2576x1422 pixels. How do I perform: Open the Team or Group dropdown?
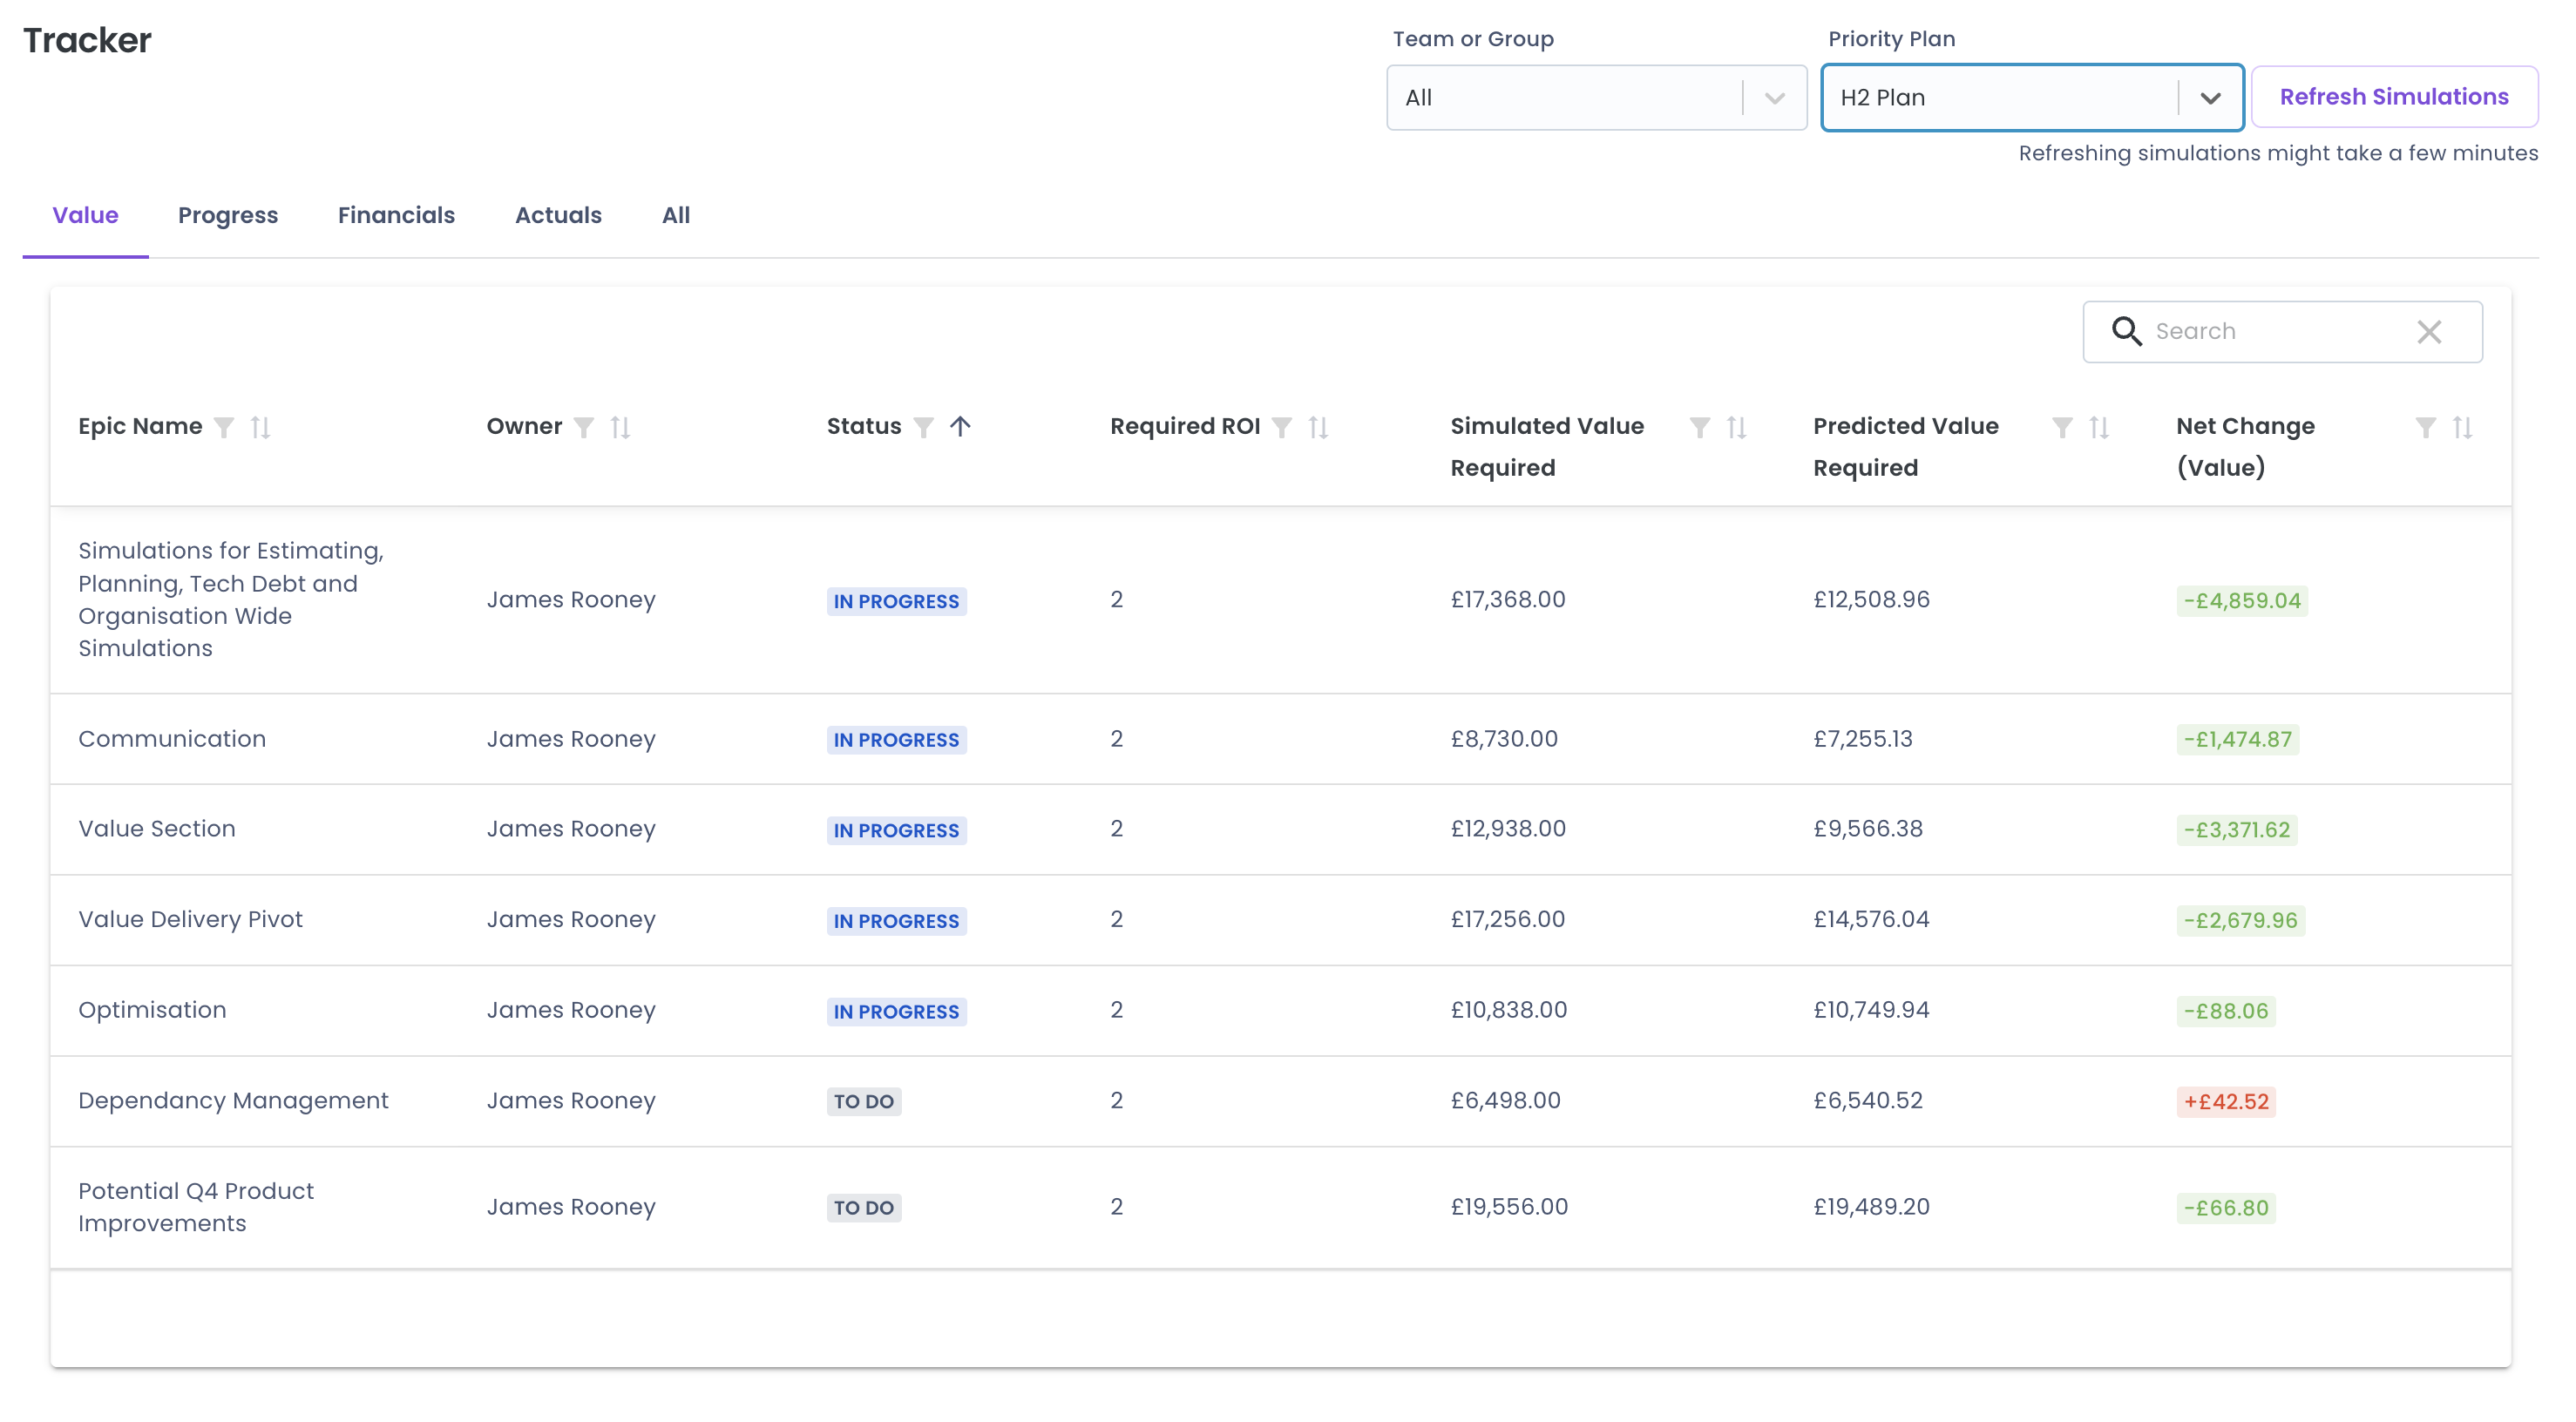pos(1596,98)
